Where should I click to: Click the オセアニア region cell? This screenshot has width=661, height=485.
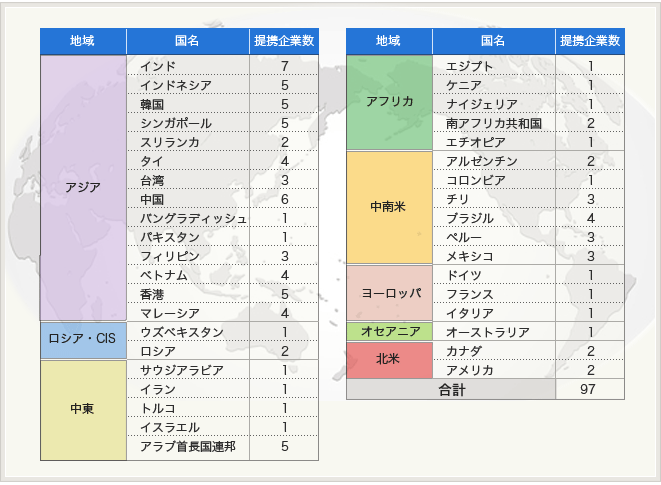[x=389, y=332]
